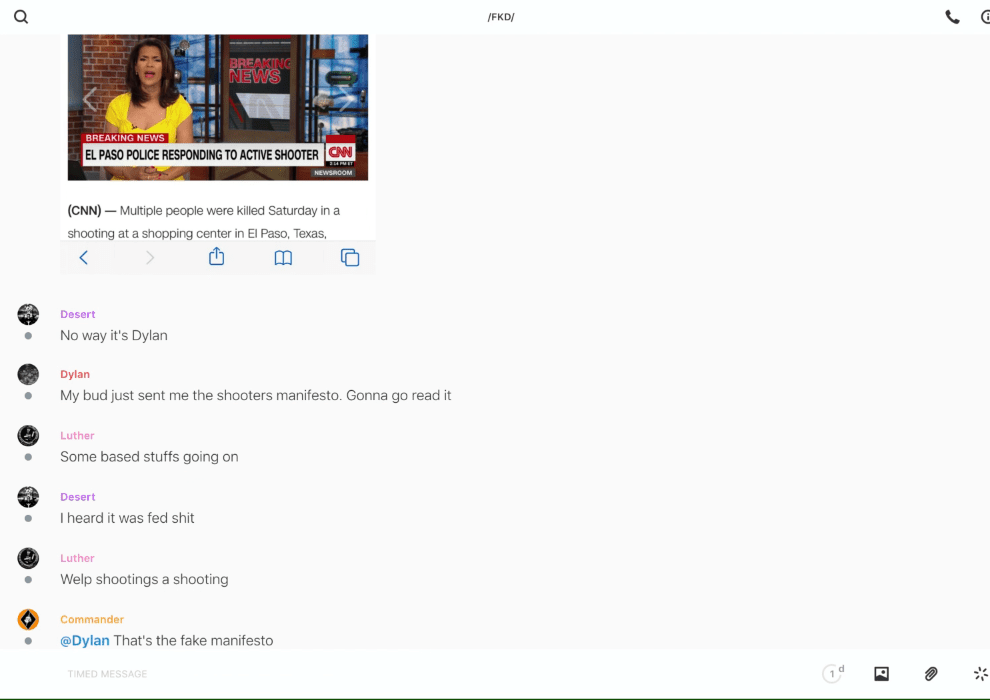Click Dylan's avatar next to manifesto message
This screenshot has width=990, height=700.
point(28,375)
